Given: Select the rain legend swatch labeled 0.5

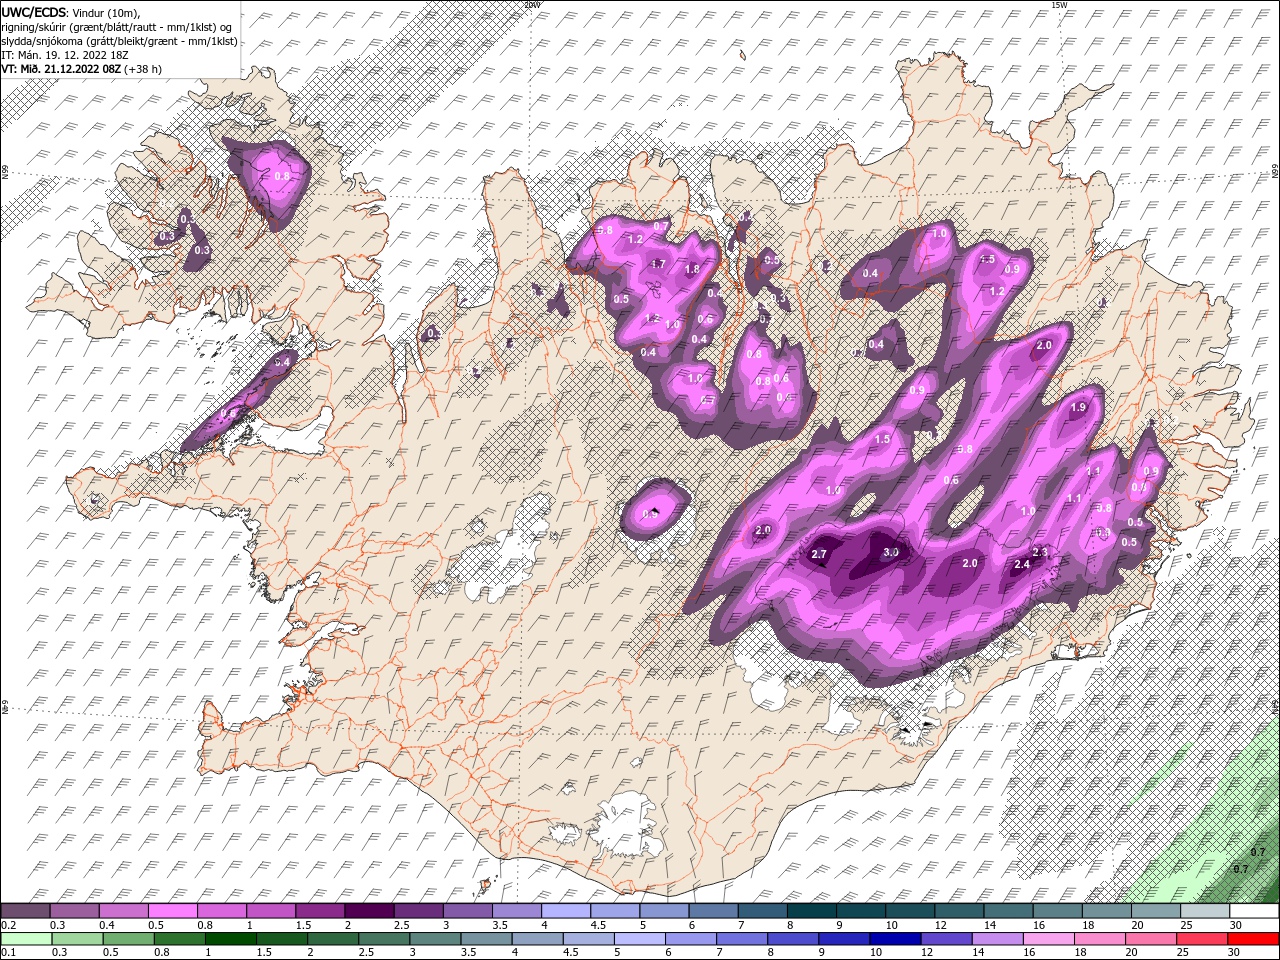Looking at the screenshot, I should click(128, 939).
